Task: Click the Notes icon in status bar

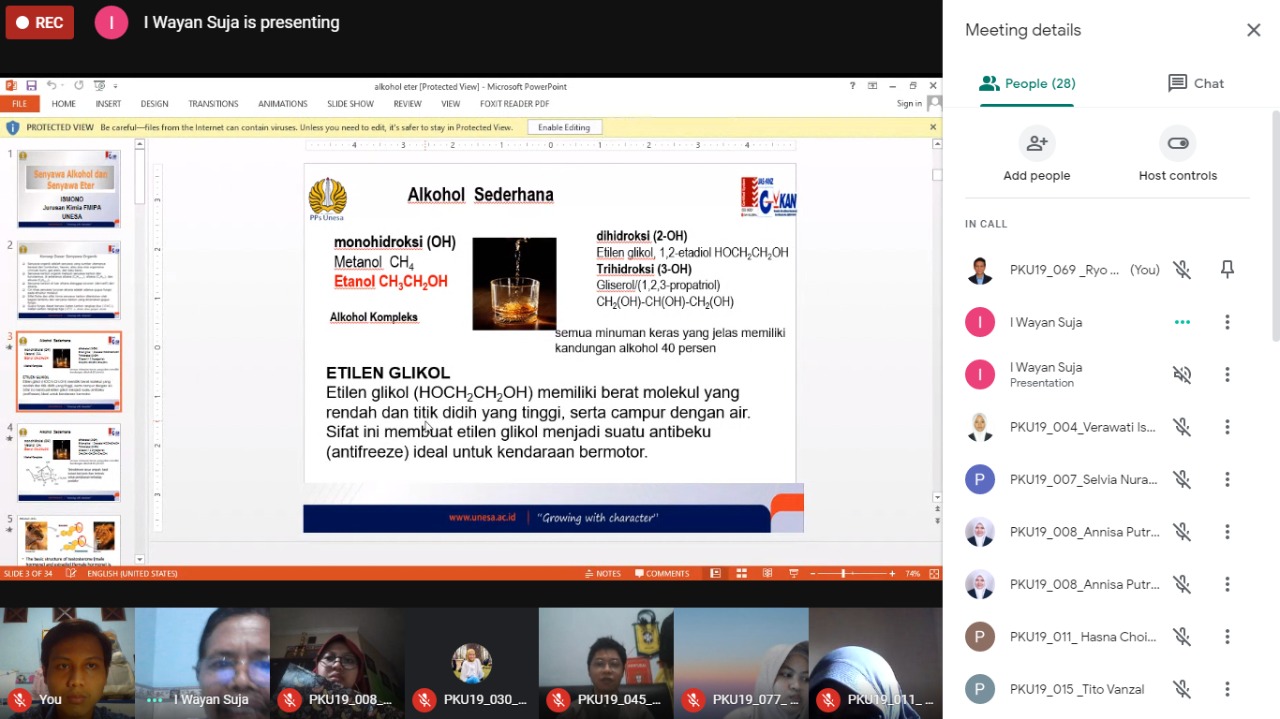Action: pyautogui.click(x=603, y=574)
